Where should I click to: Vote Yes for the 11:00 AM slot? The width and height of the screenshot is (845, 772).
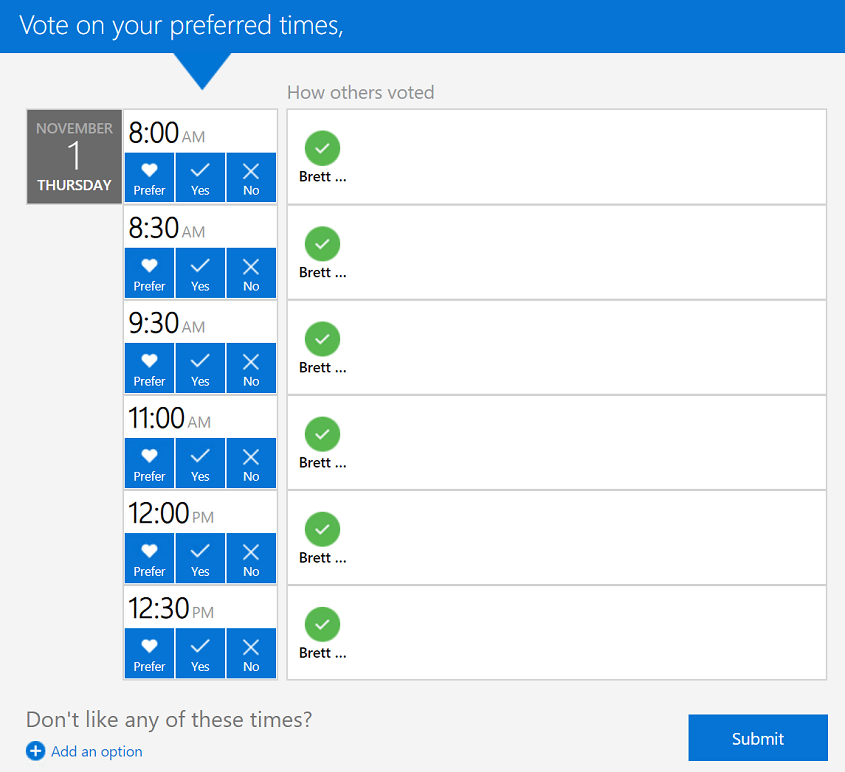200,462
